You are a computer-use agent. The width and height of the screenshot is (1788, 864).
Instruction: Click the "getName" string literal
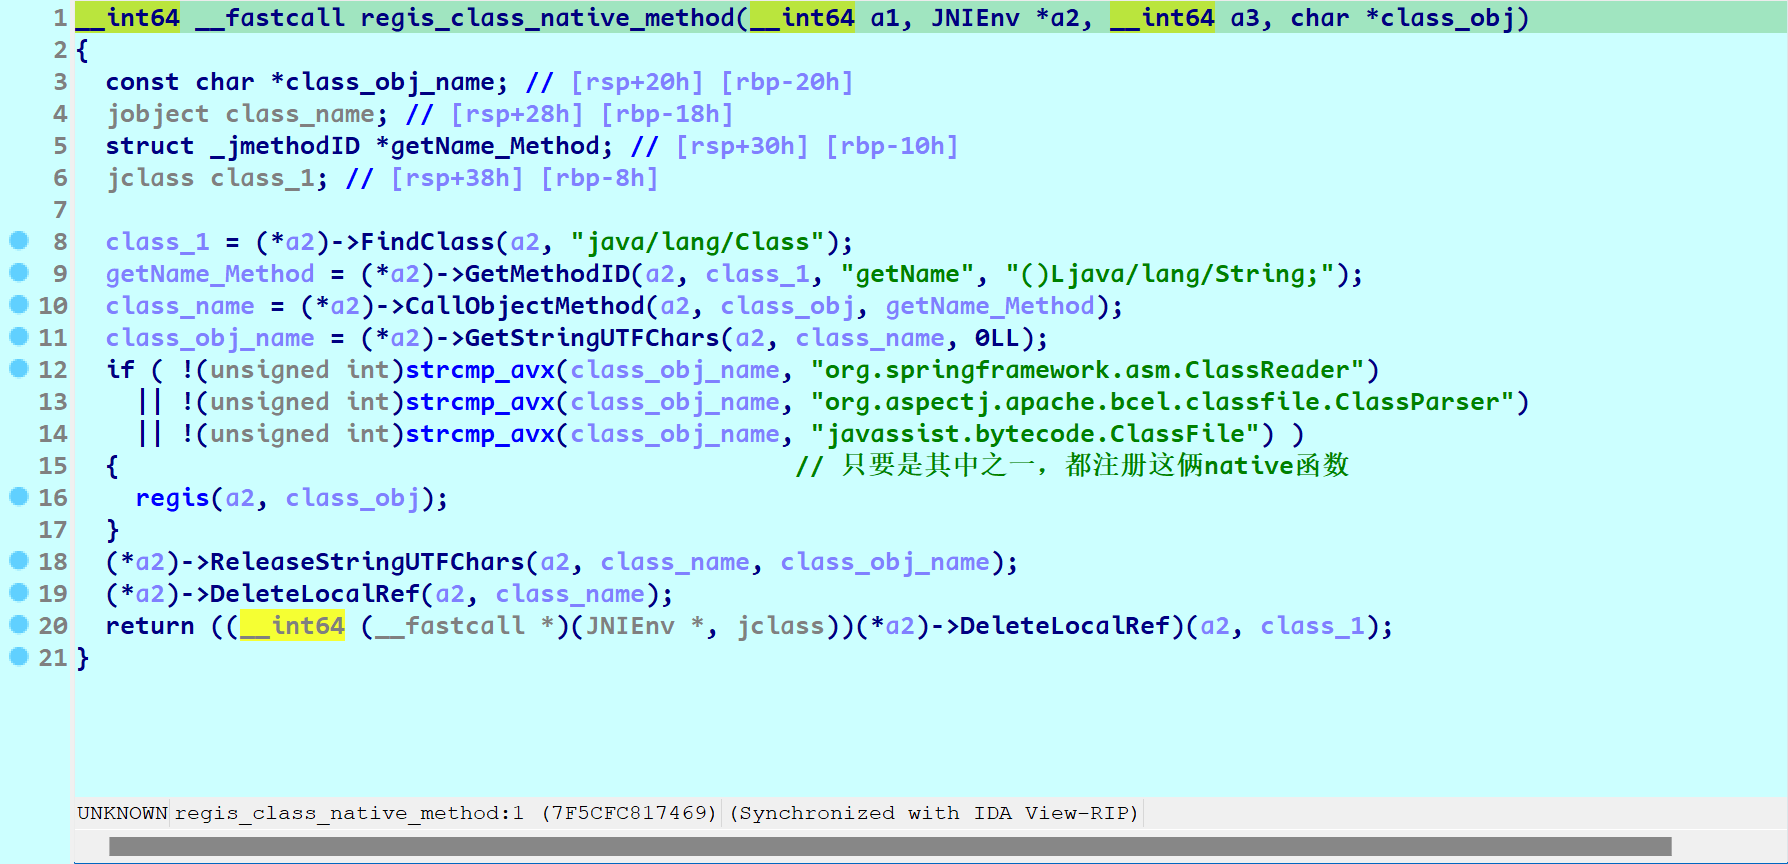tap(907, 274)
